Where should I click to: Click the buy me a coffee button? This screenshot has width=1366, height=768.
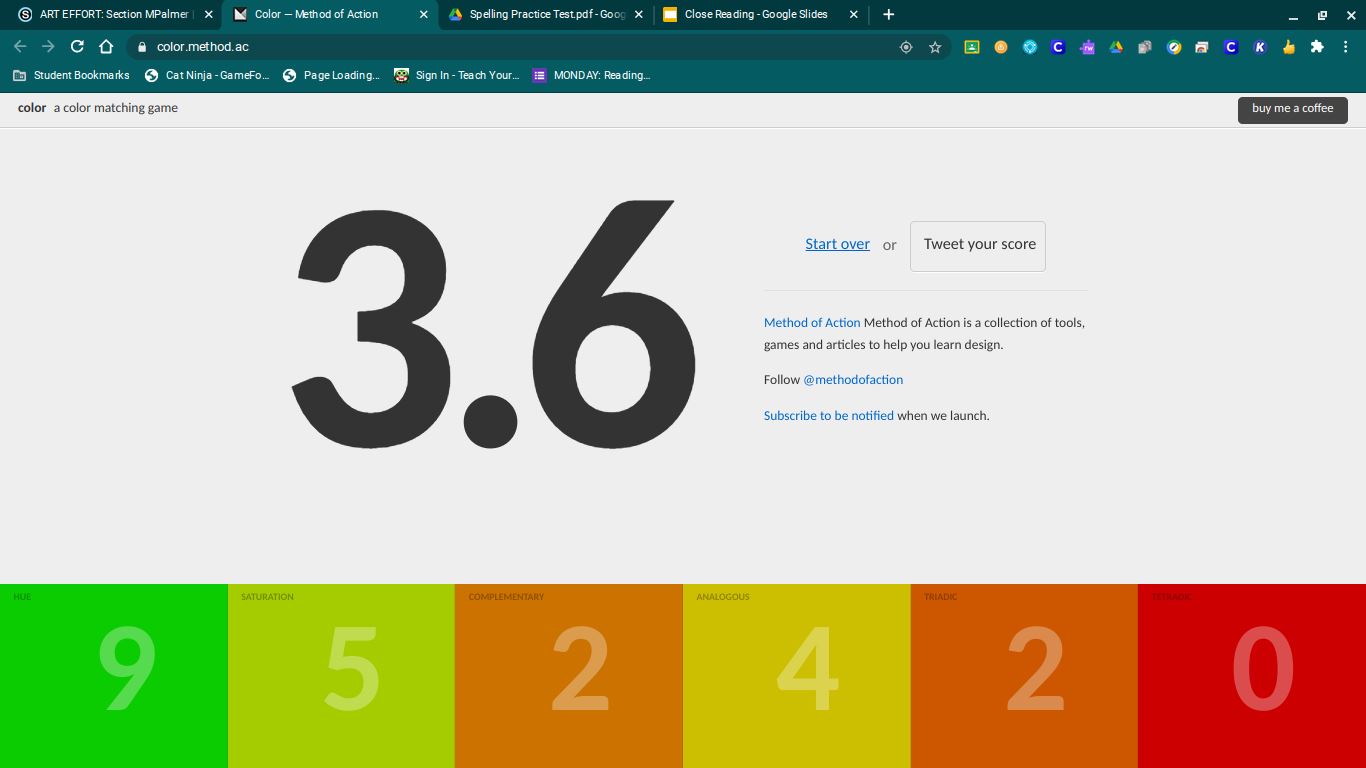pos(1292,109)
